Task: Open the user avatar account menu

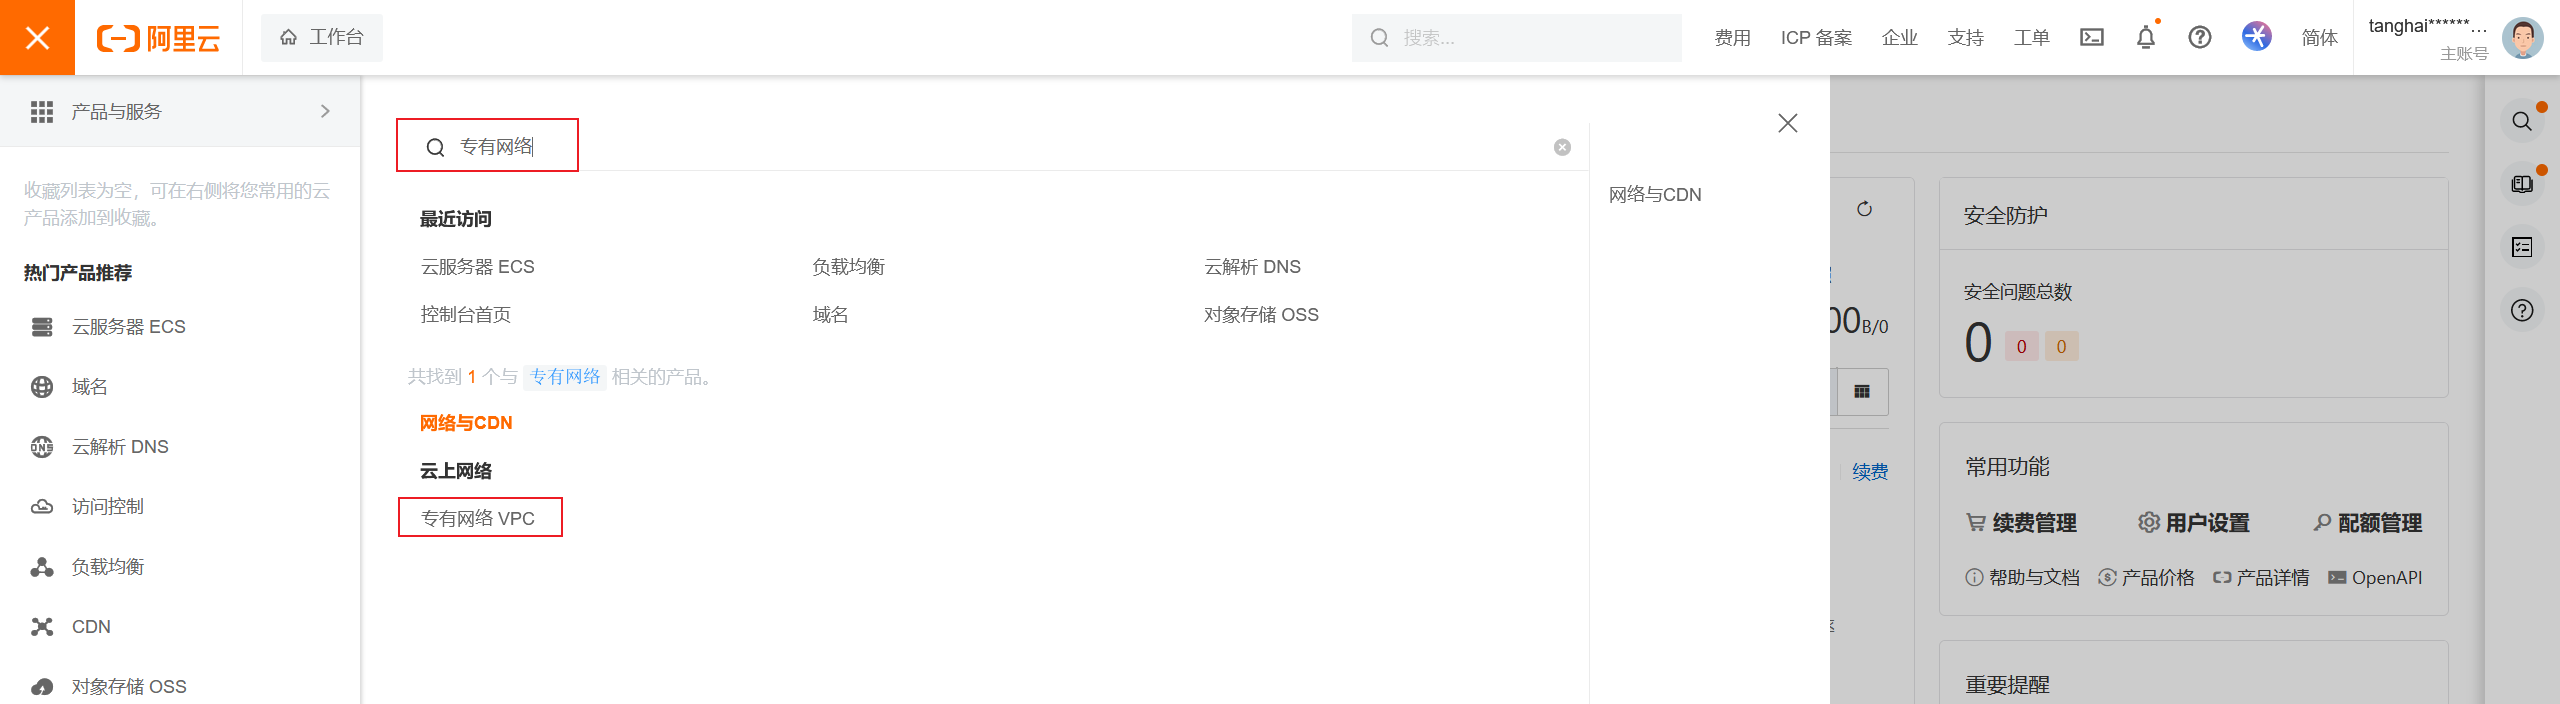Action: [2522, 38]
